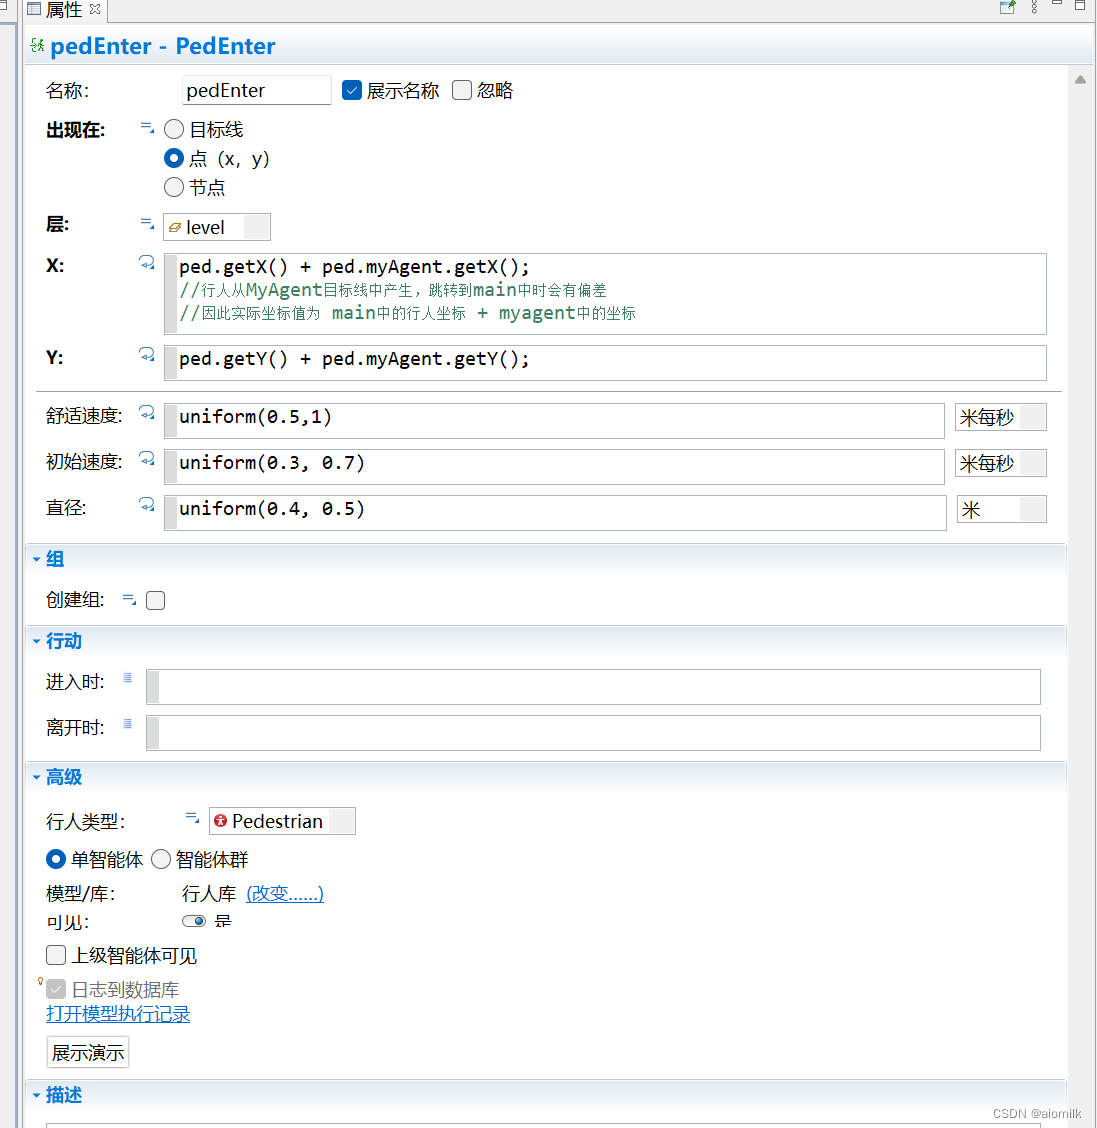Click the 展示演示 button
The image size is (1097, 1128).
[x=87, y=1051]
